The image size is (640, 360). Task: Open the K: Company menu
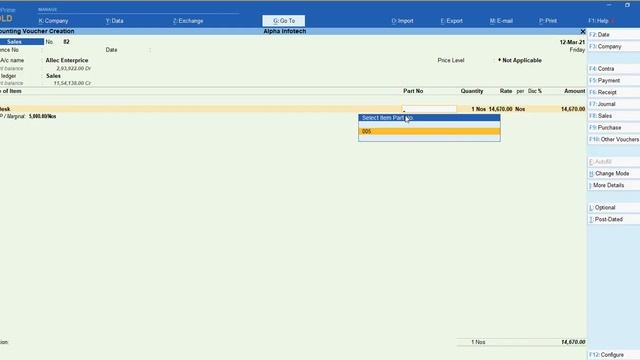click(53, 21)
